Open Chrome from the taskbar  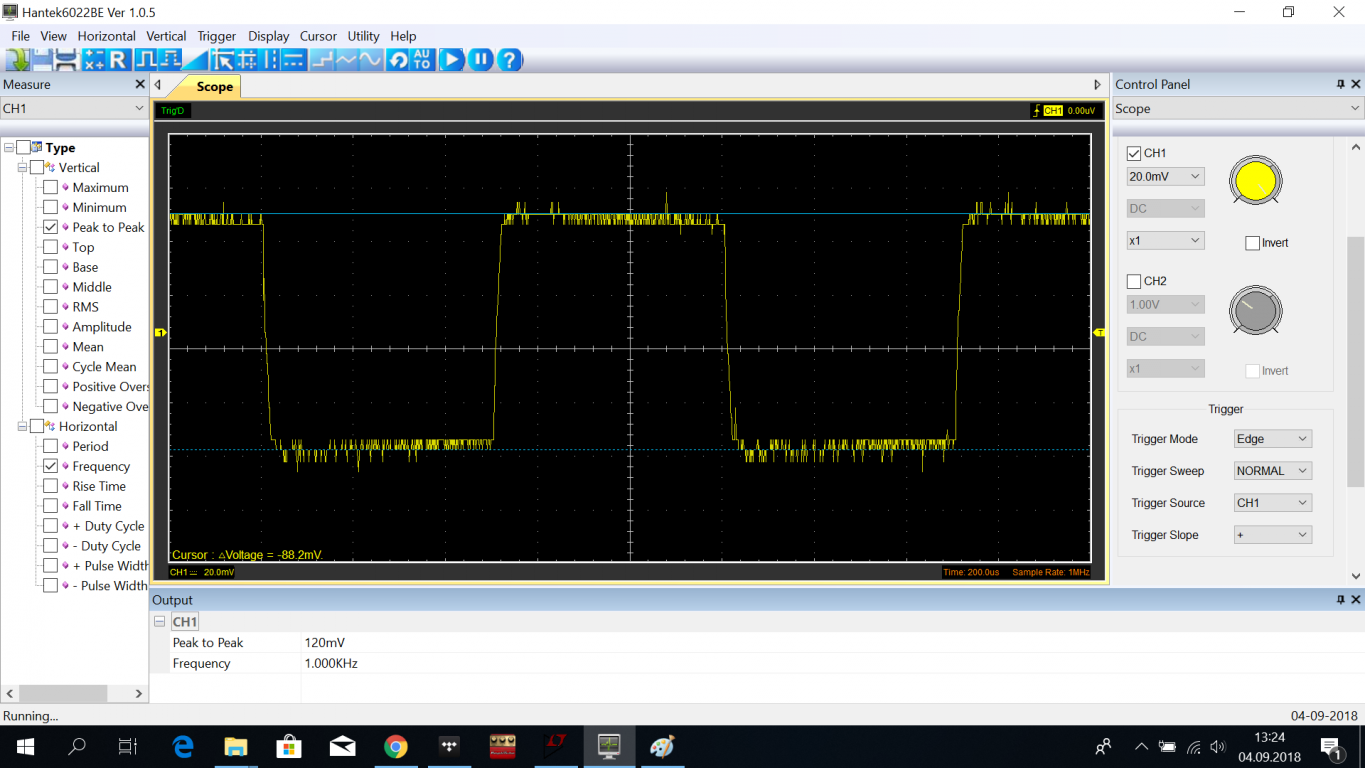click(396, 747)
